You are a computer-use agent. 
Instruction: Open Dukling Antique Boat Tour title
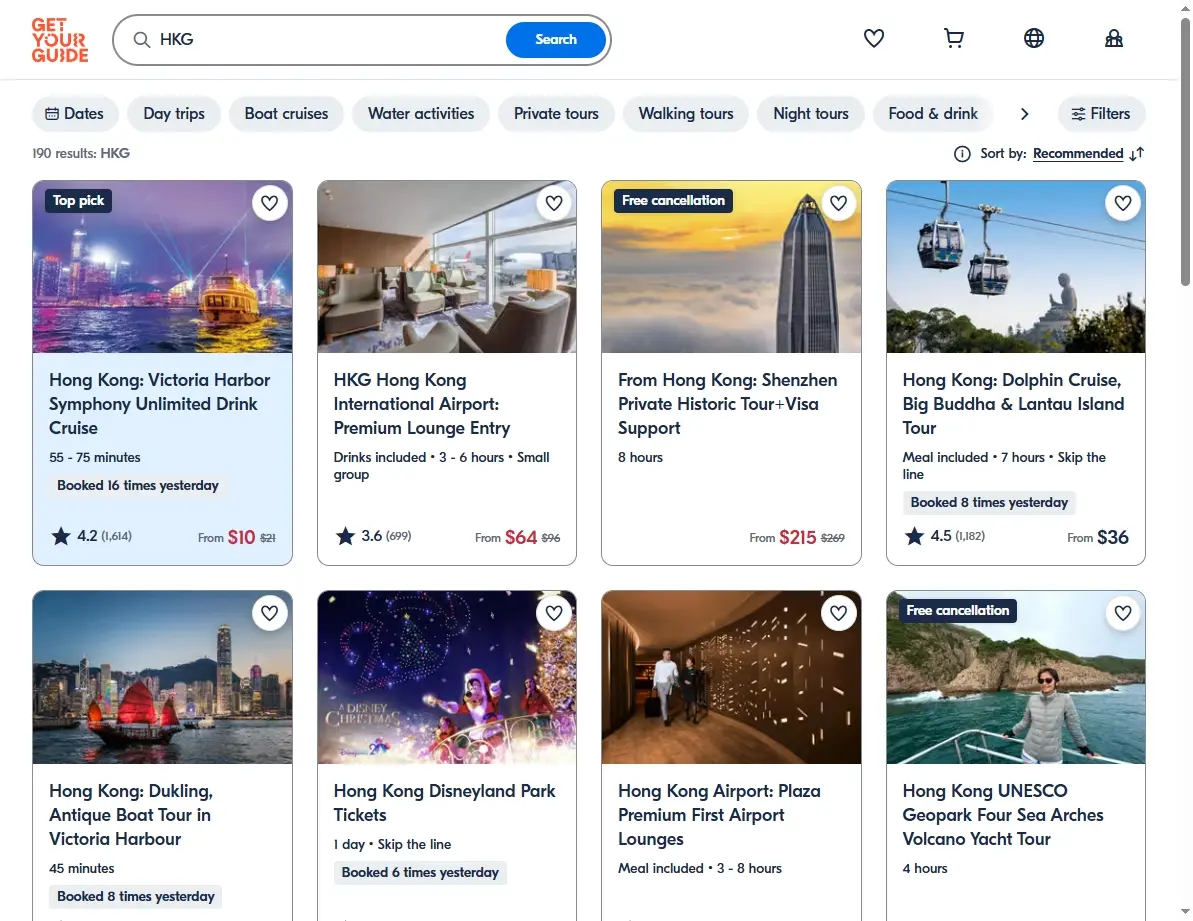pyautogui.click(x=131, y=815)
